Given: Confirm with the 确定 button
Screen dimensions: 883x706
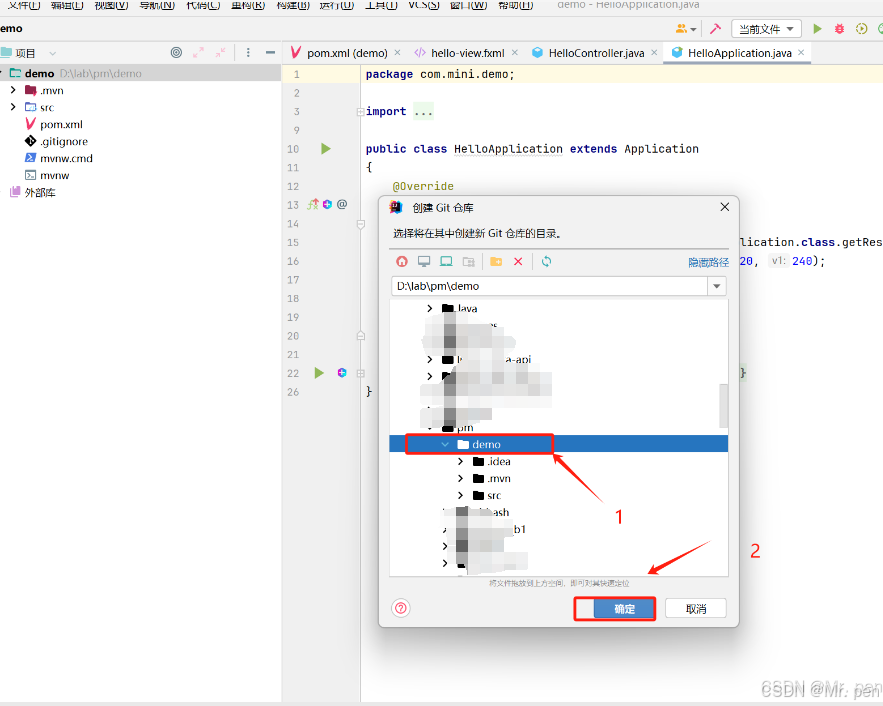Looking at the screenshot, I should [624, 609].
